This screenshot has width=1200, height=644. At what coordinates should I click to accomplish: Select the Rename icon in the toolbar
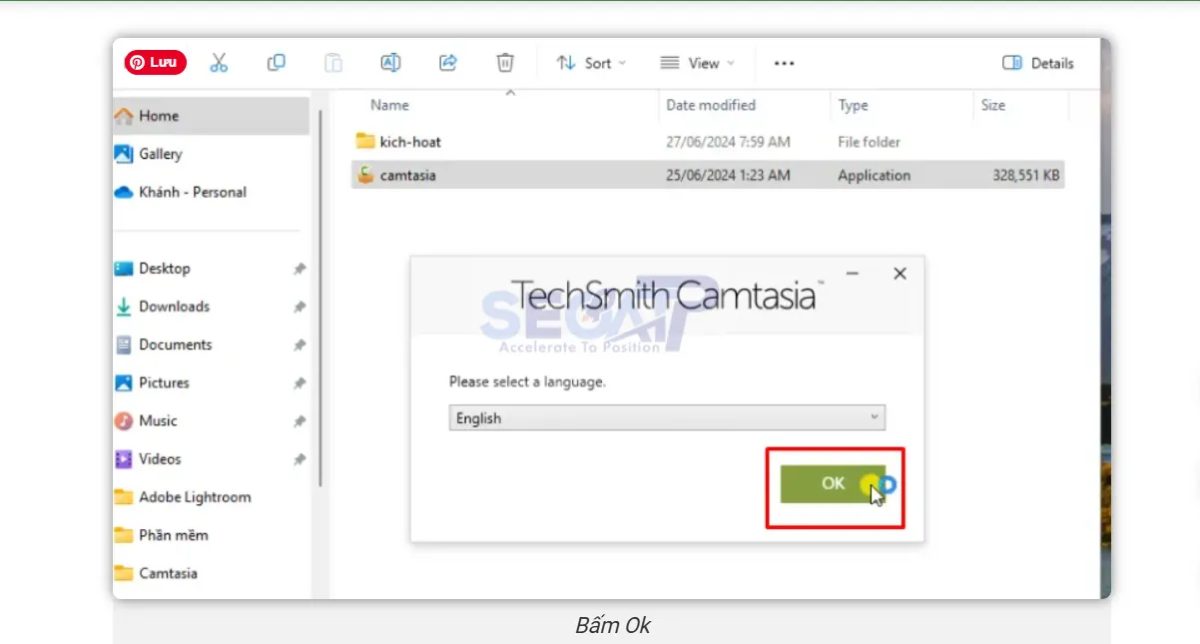[390, 62]
